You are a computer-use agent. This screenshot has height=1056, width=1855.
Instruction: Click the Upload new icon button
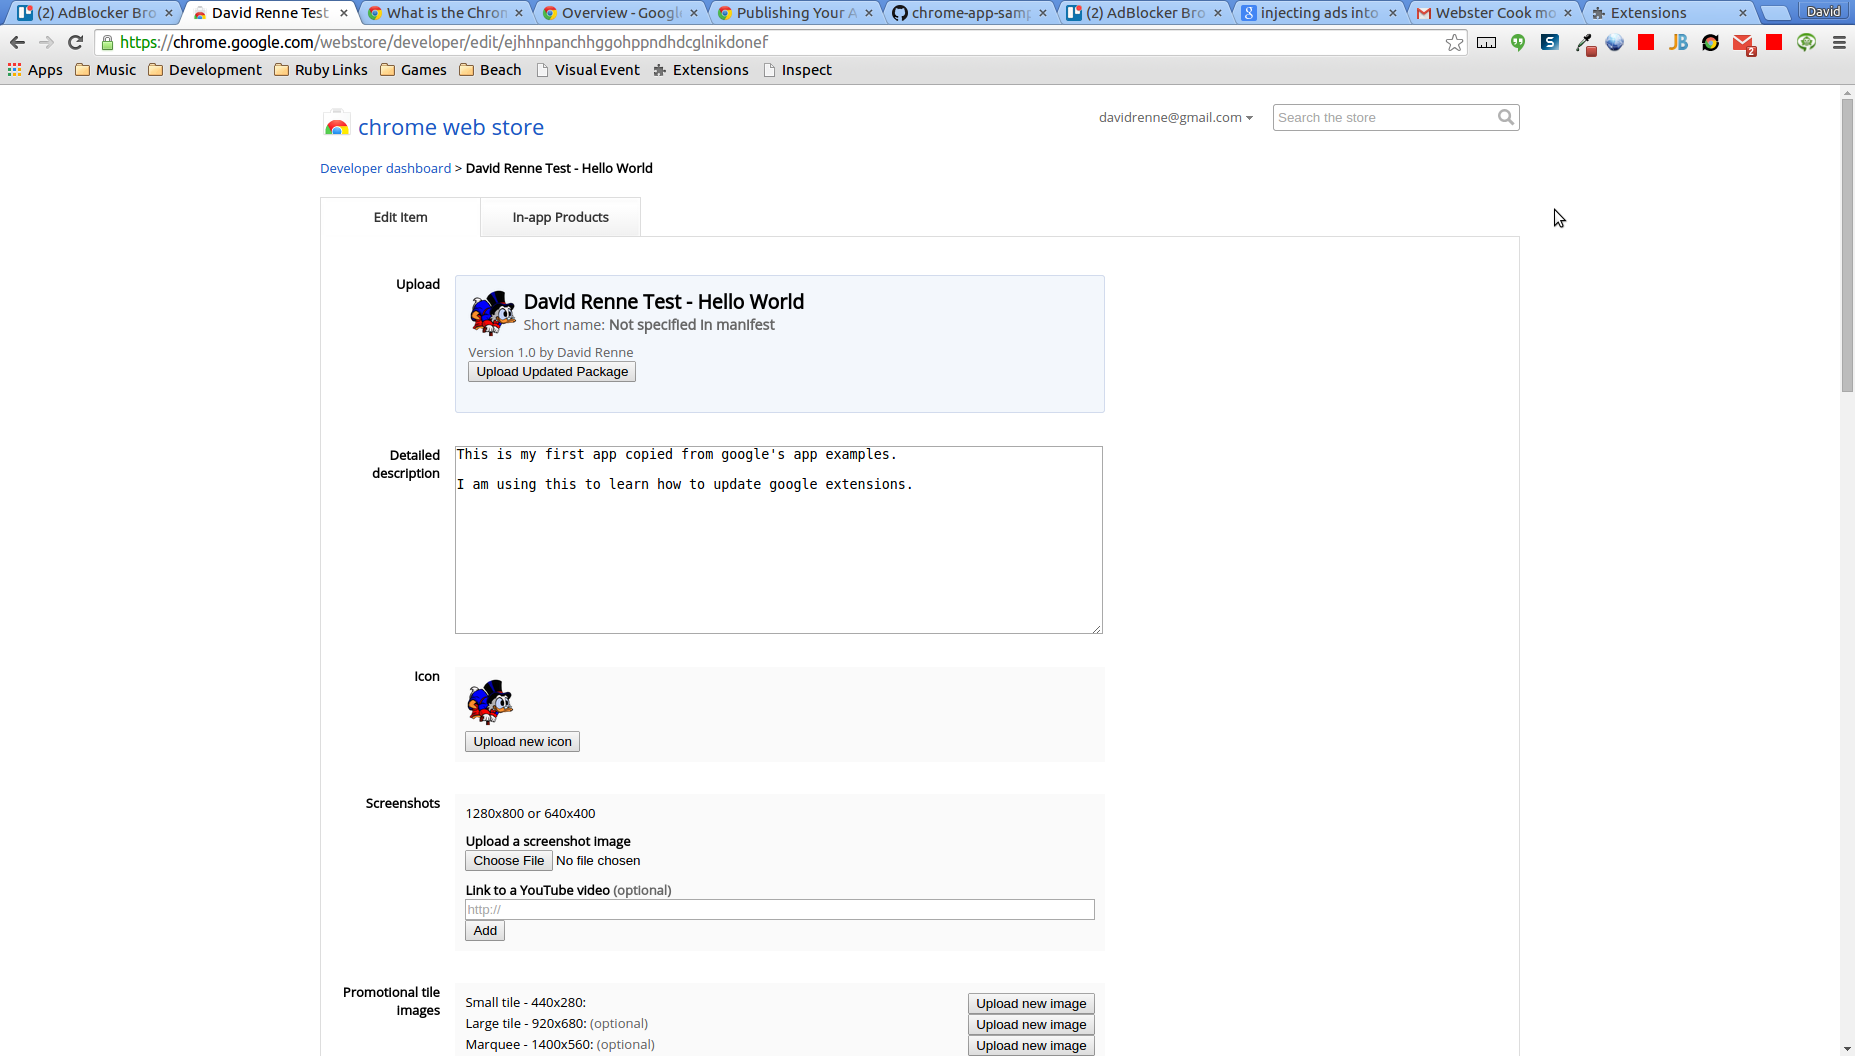point(522,741)
